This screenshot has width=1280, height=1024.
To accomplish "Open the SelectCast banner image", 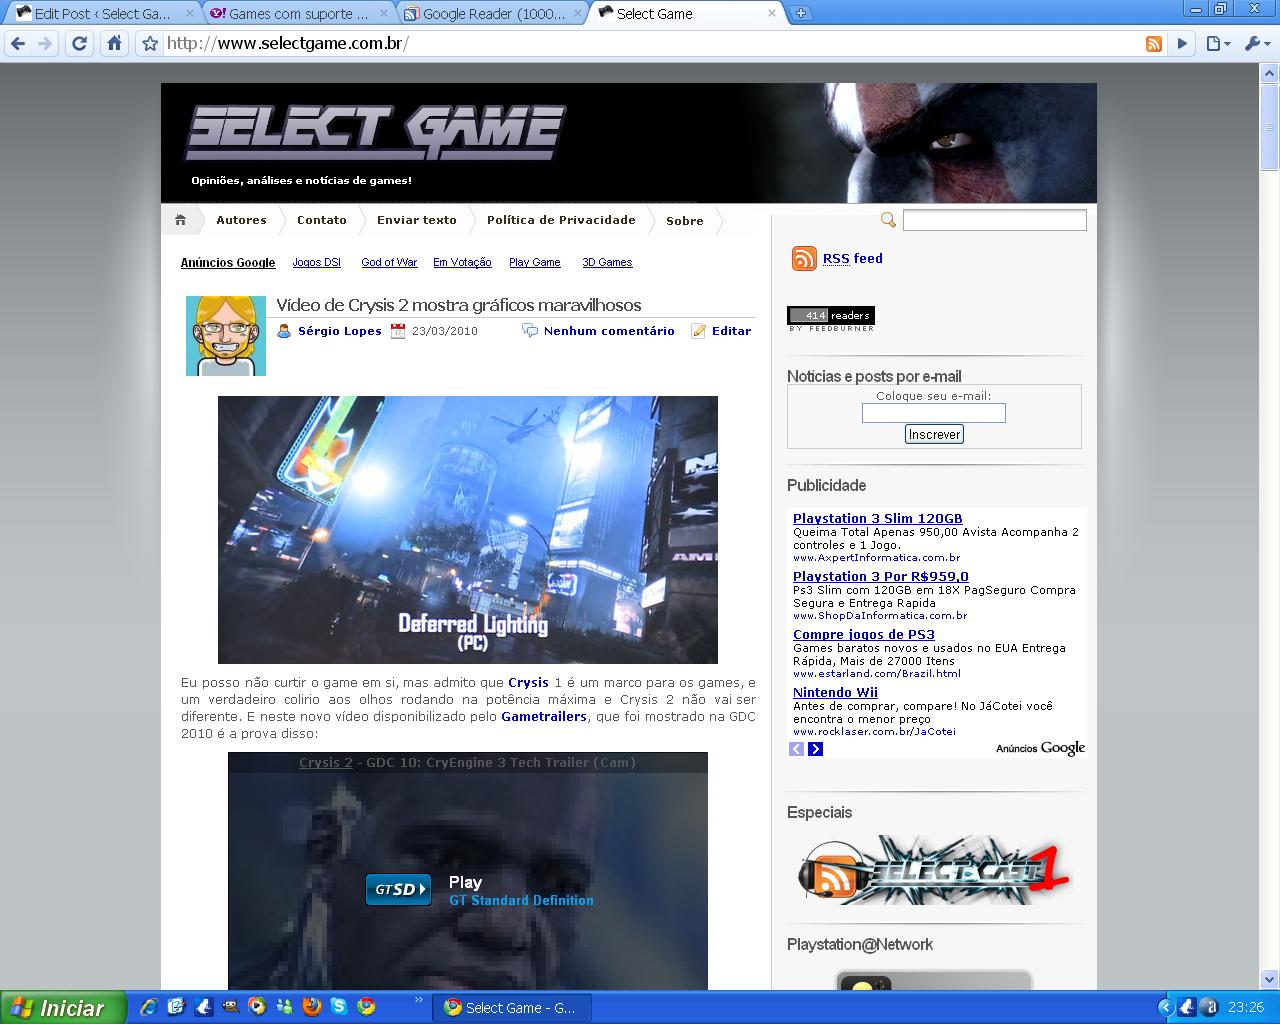I will pos(932,871).
